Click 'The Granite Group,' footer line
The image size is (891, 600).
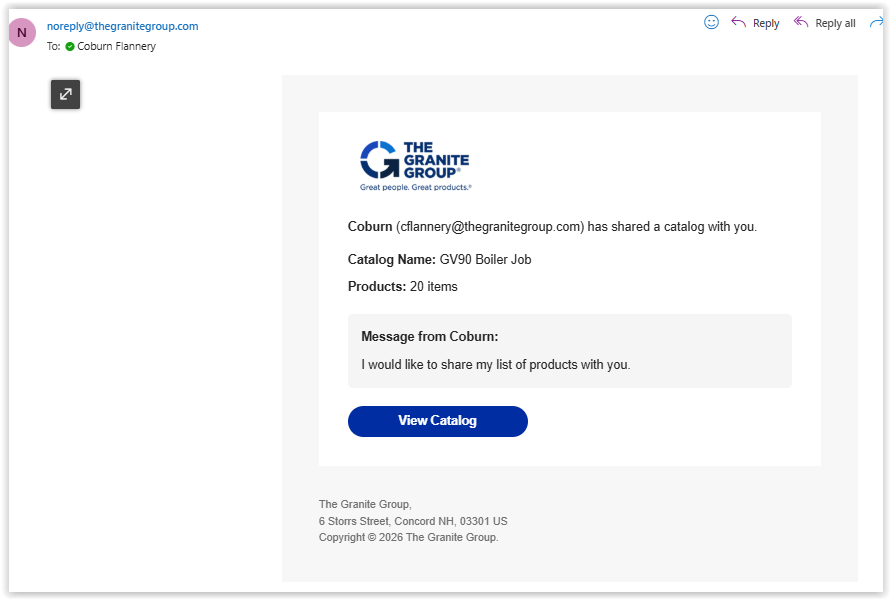(x=365, y=505)
